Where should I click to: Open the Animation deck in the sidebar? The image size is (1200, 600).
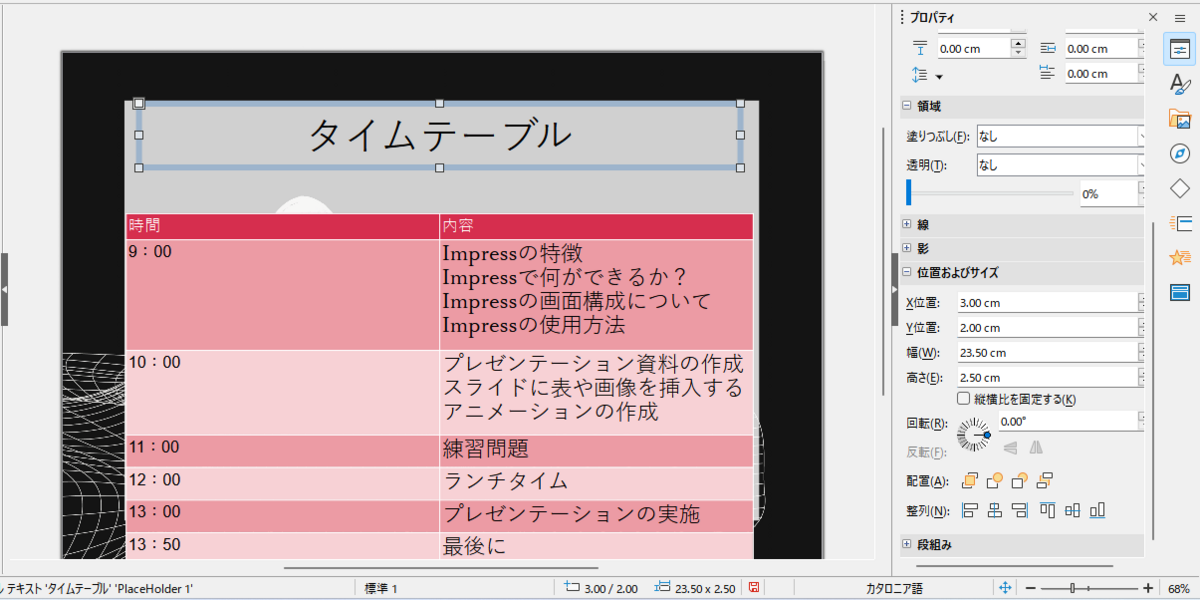pyautogui.click(x=1179, y=258)
